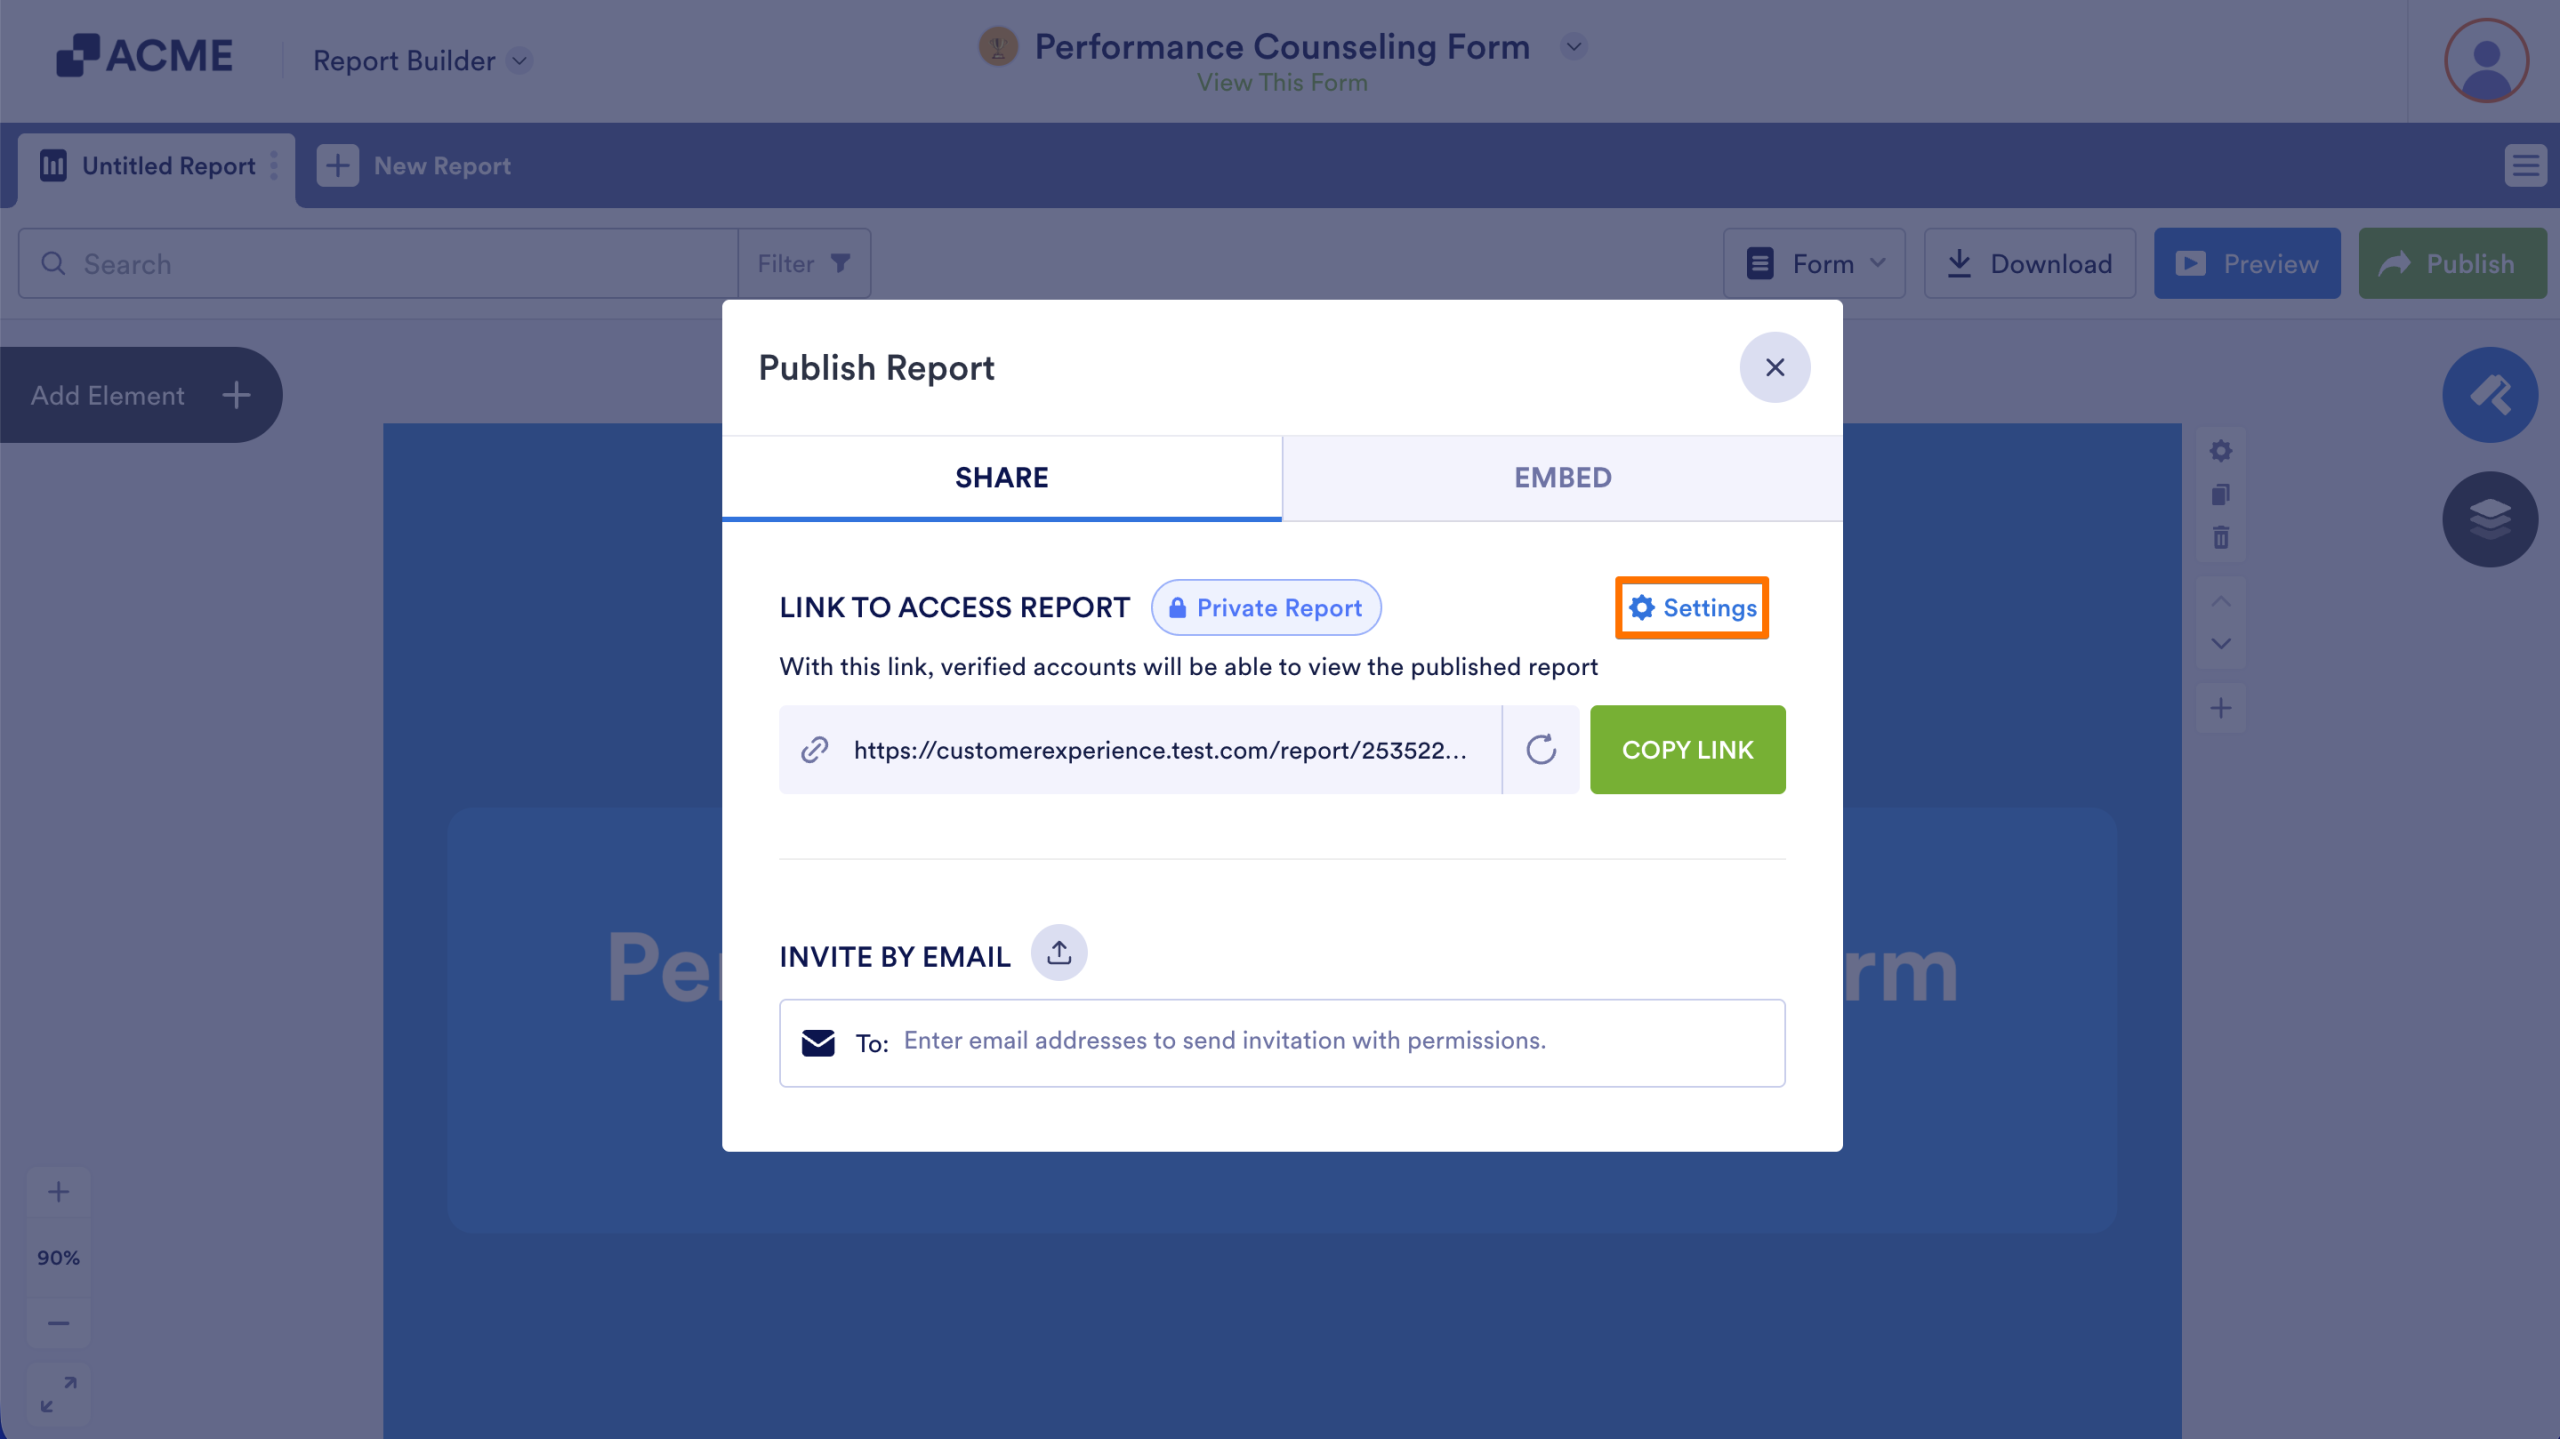Image resolution: width=2560 pixels, height=1439 pixels.
Task: Open the Form dropdown in the toolbar
Action: [1815, 263]
